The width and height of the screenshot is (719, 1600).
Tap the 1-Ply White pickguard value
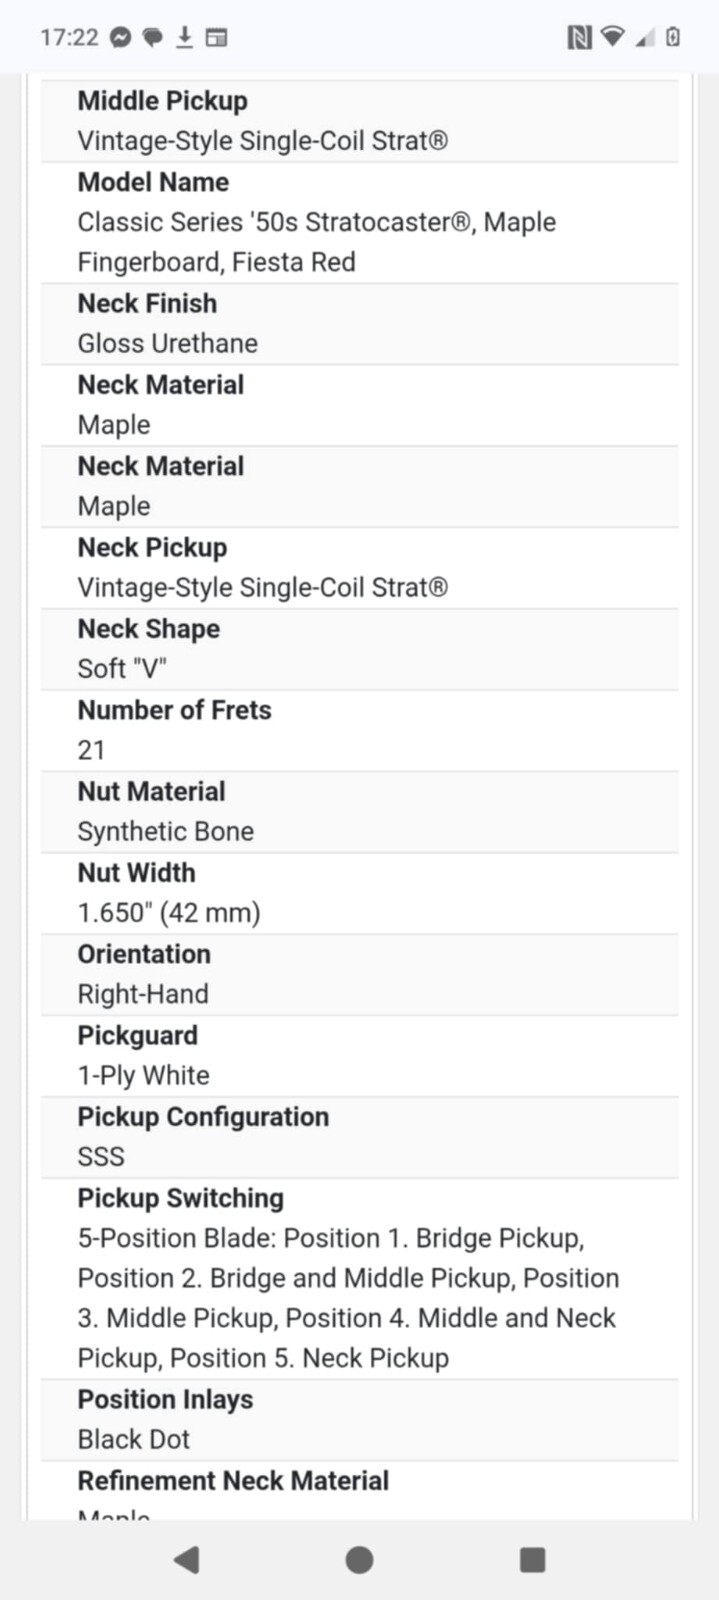coord(144,1075)
